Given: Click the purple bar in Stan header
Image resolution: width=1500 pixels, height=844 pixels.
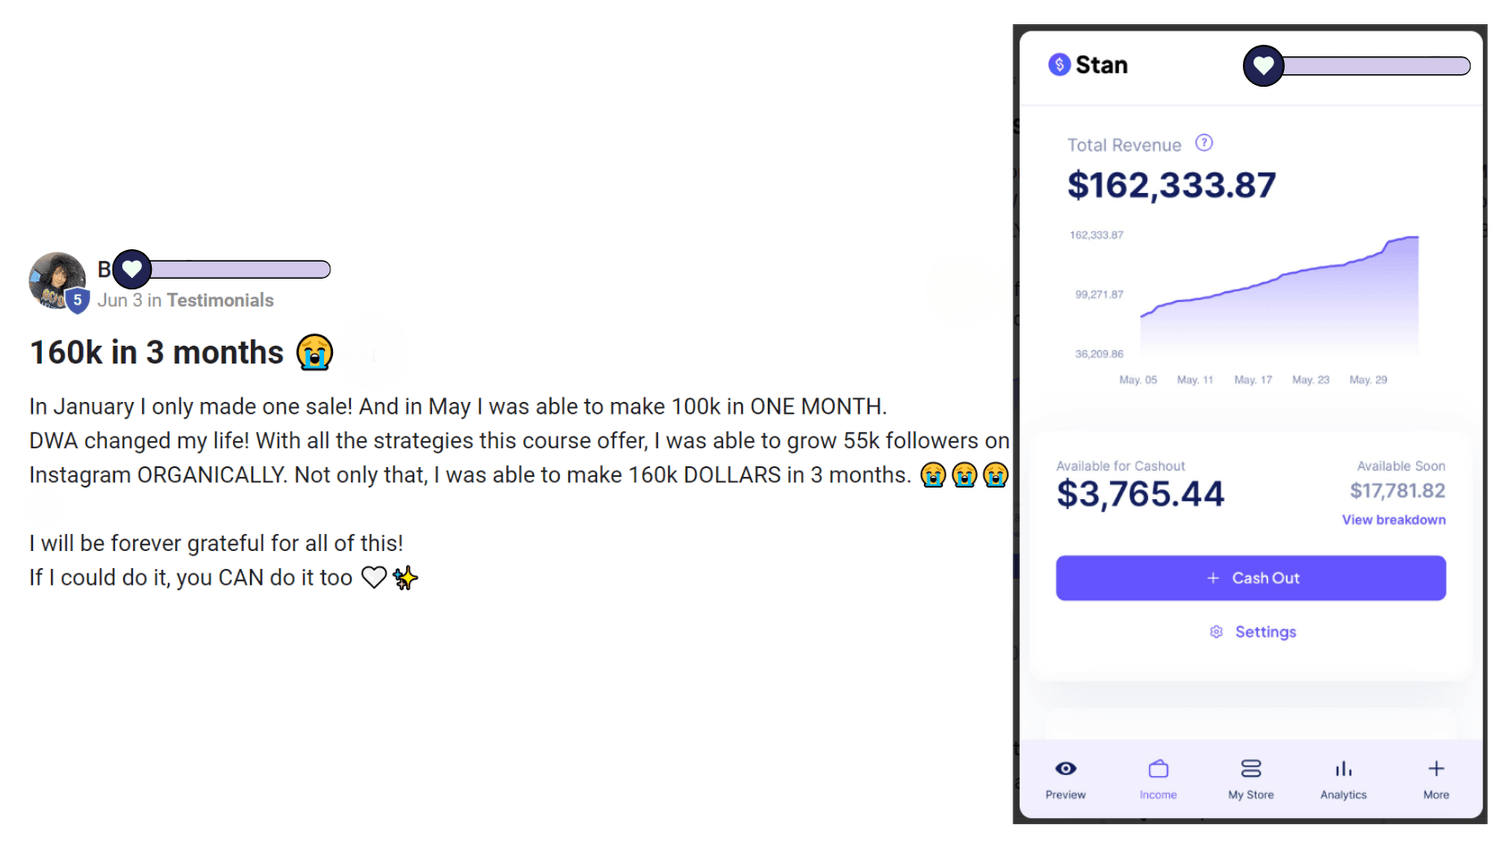Looking at the screenshot, I should point(1376,66).
